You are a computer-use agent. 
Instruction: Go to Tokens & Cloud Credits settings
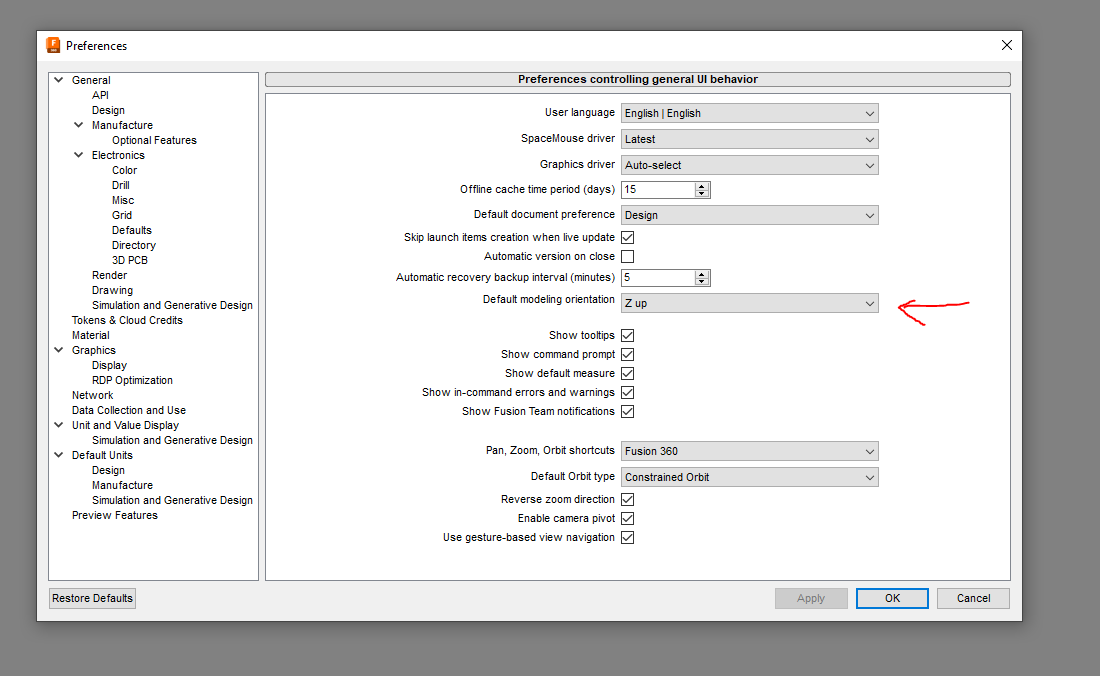127,320
